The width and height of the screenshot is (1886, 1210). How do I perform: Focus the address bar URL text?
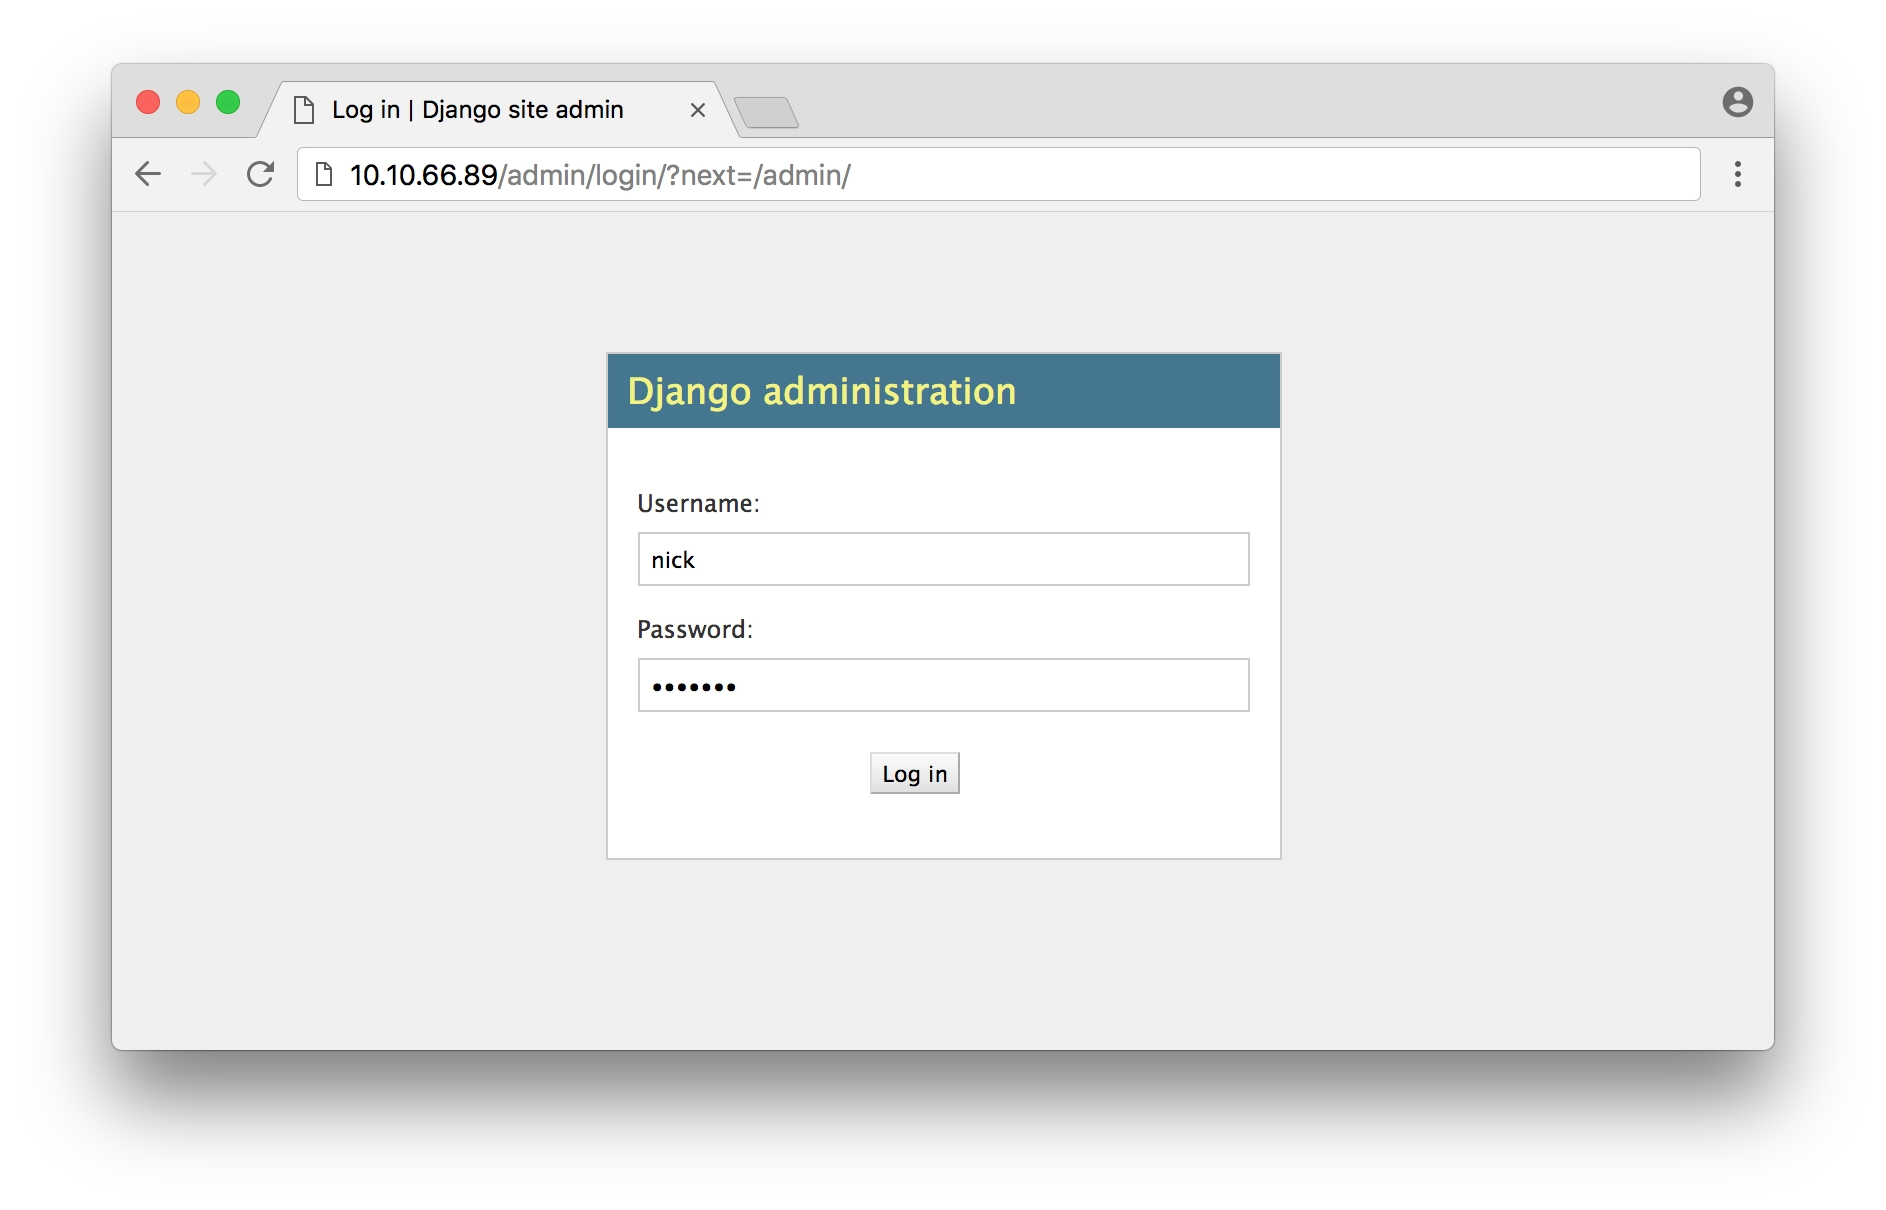pyautogui.click(x=600, y=175)
